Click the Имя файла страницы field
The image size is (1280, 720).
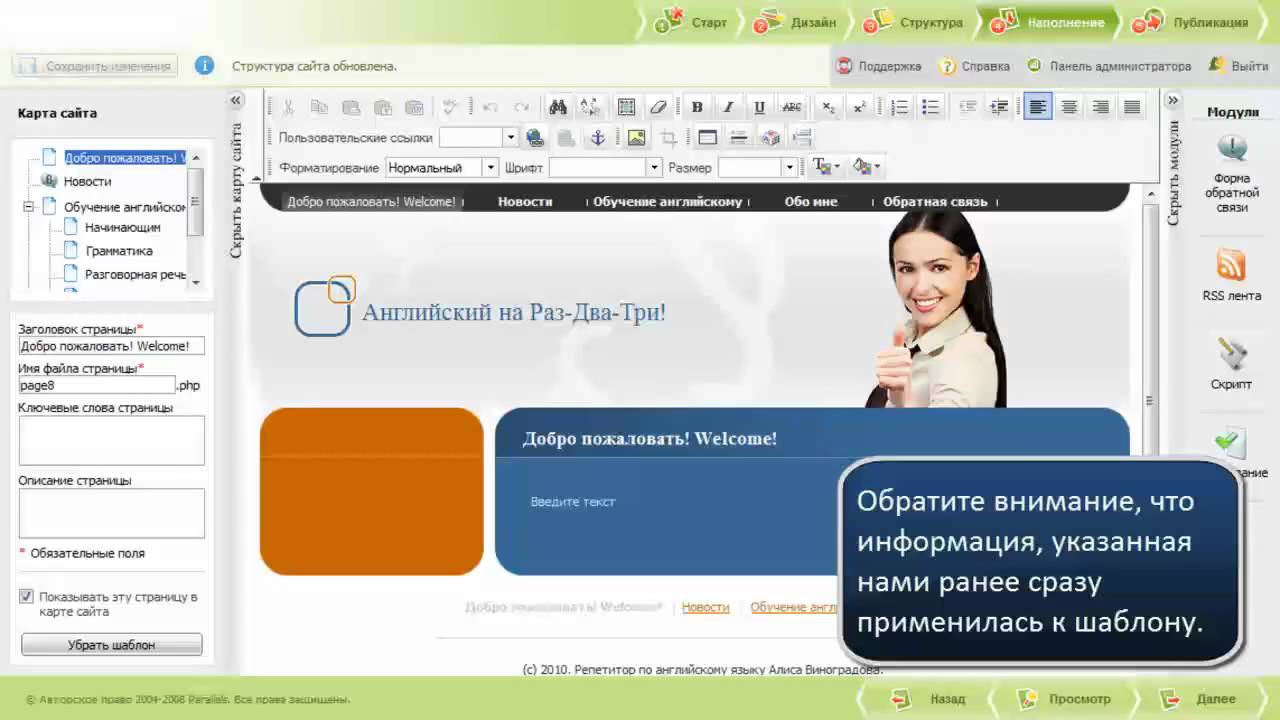click(96, 385)
